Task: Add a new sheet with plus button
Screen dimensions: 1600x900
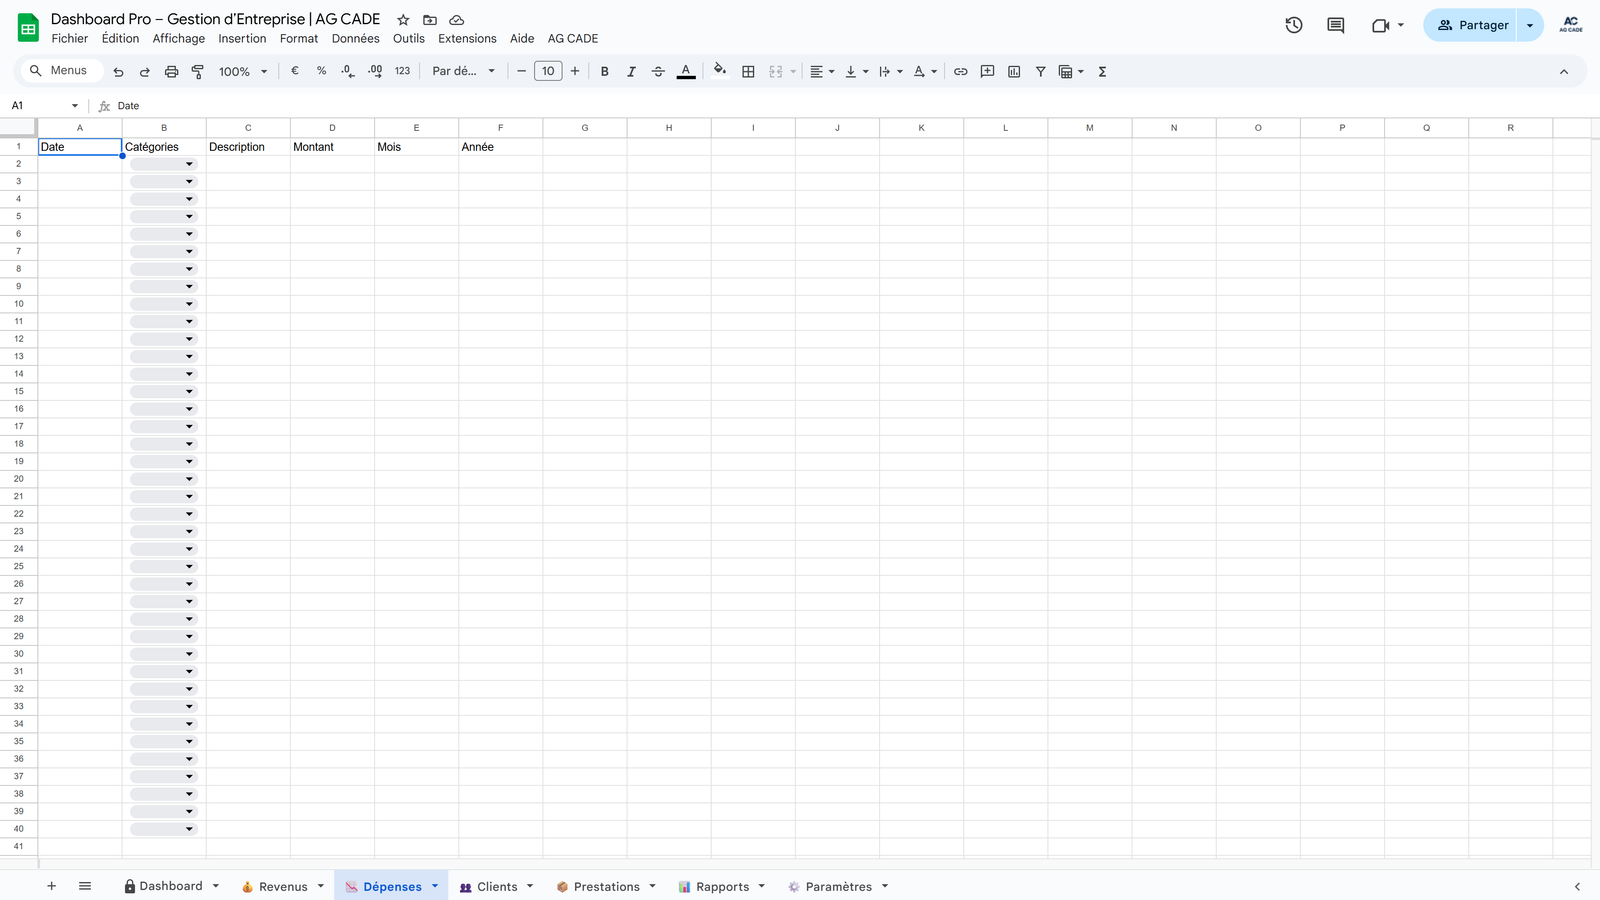Action: (52, 886)
